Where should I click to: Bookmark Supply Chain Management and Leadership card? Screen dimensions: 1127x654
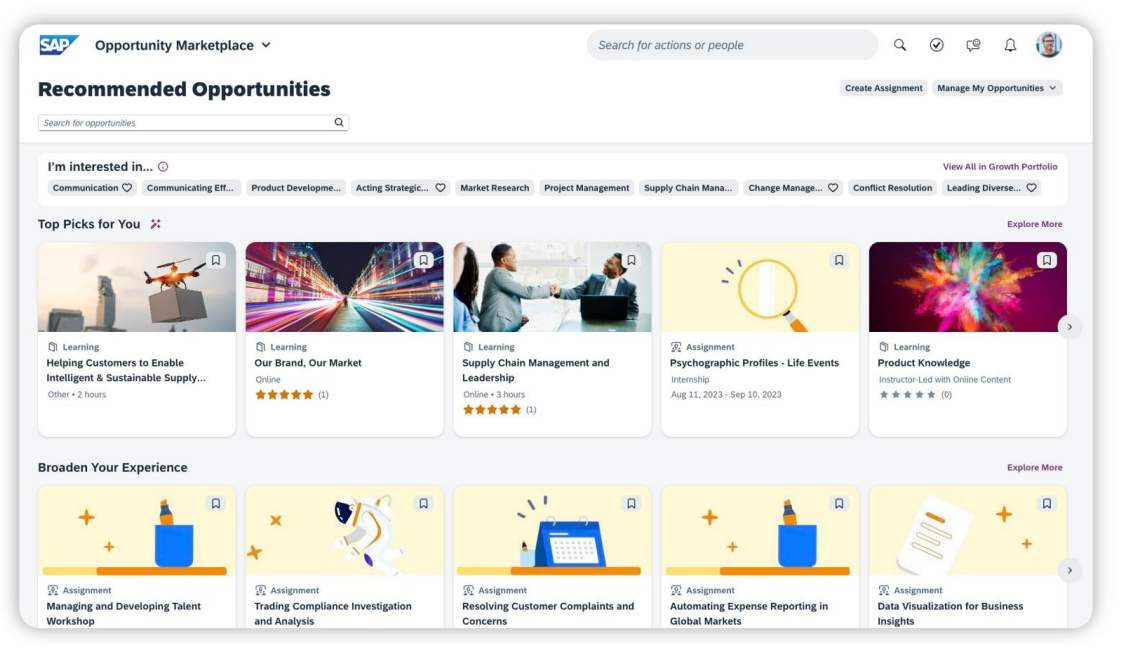631,260
